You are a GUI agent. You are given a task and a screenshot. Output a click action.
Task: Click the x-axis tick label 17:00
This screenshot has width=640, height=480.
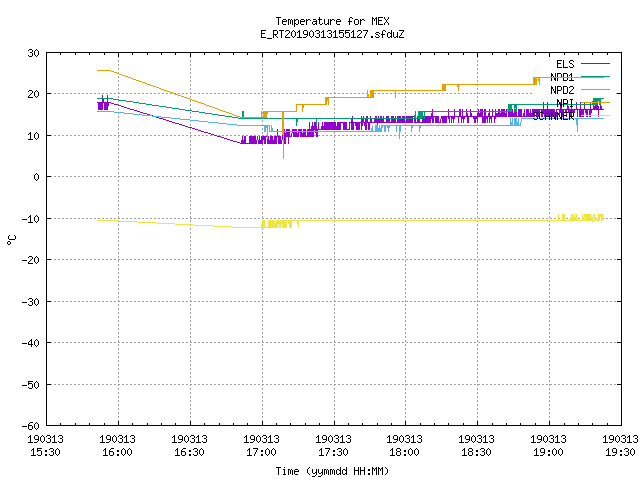point(261,452)
